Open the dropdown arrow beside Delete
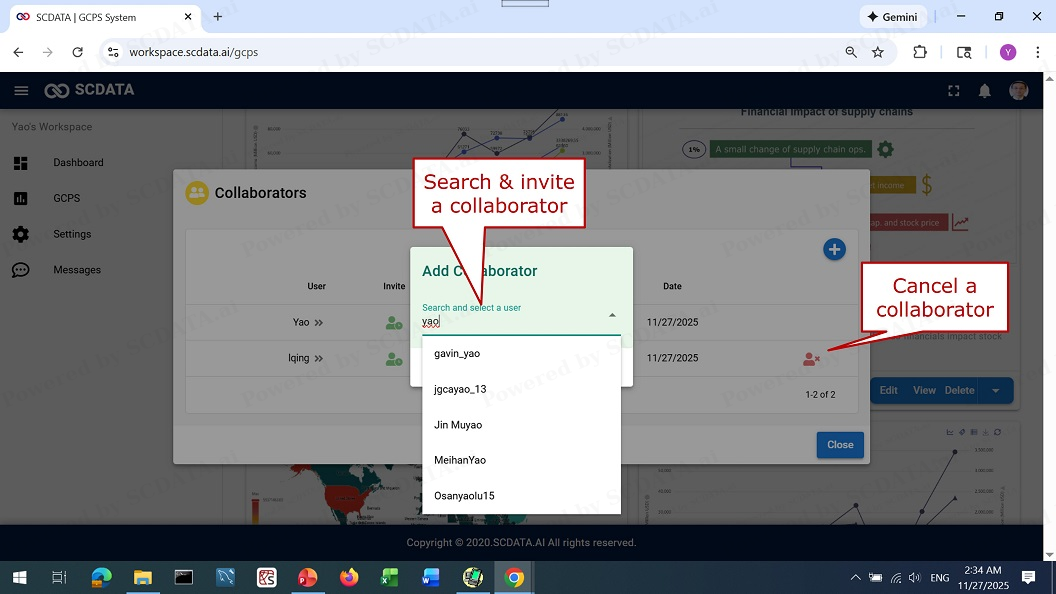 [x=996, y=391]
